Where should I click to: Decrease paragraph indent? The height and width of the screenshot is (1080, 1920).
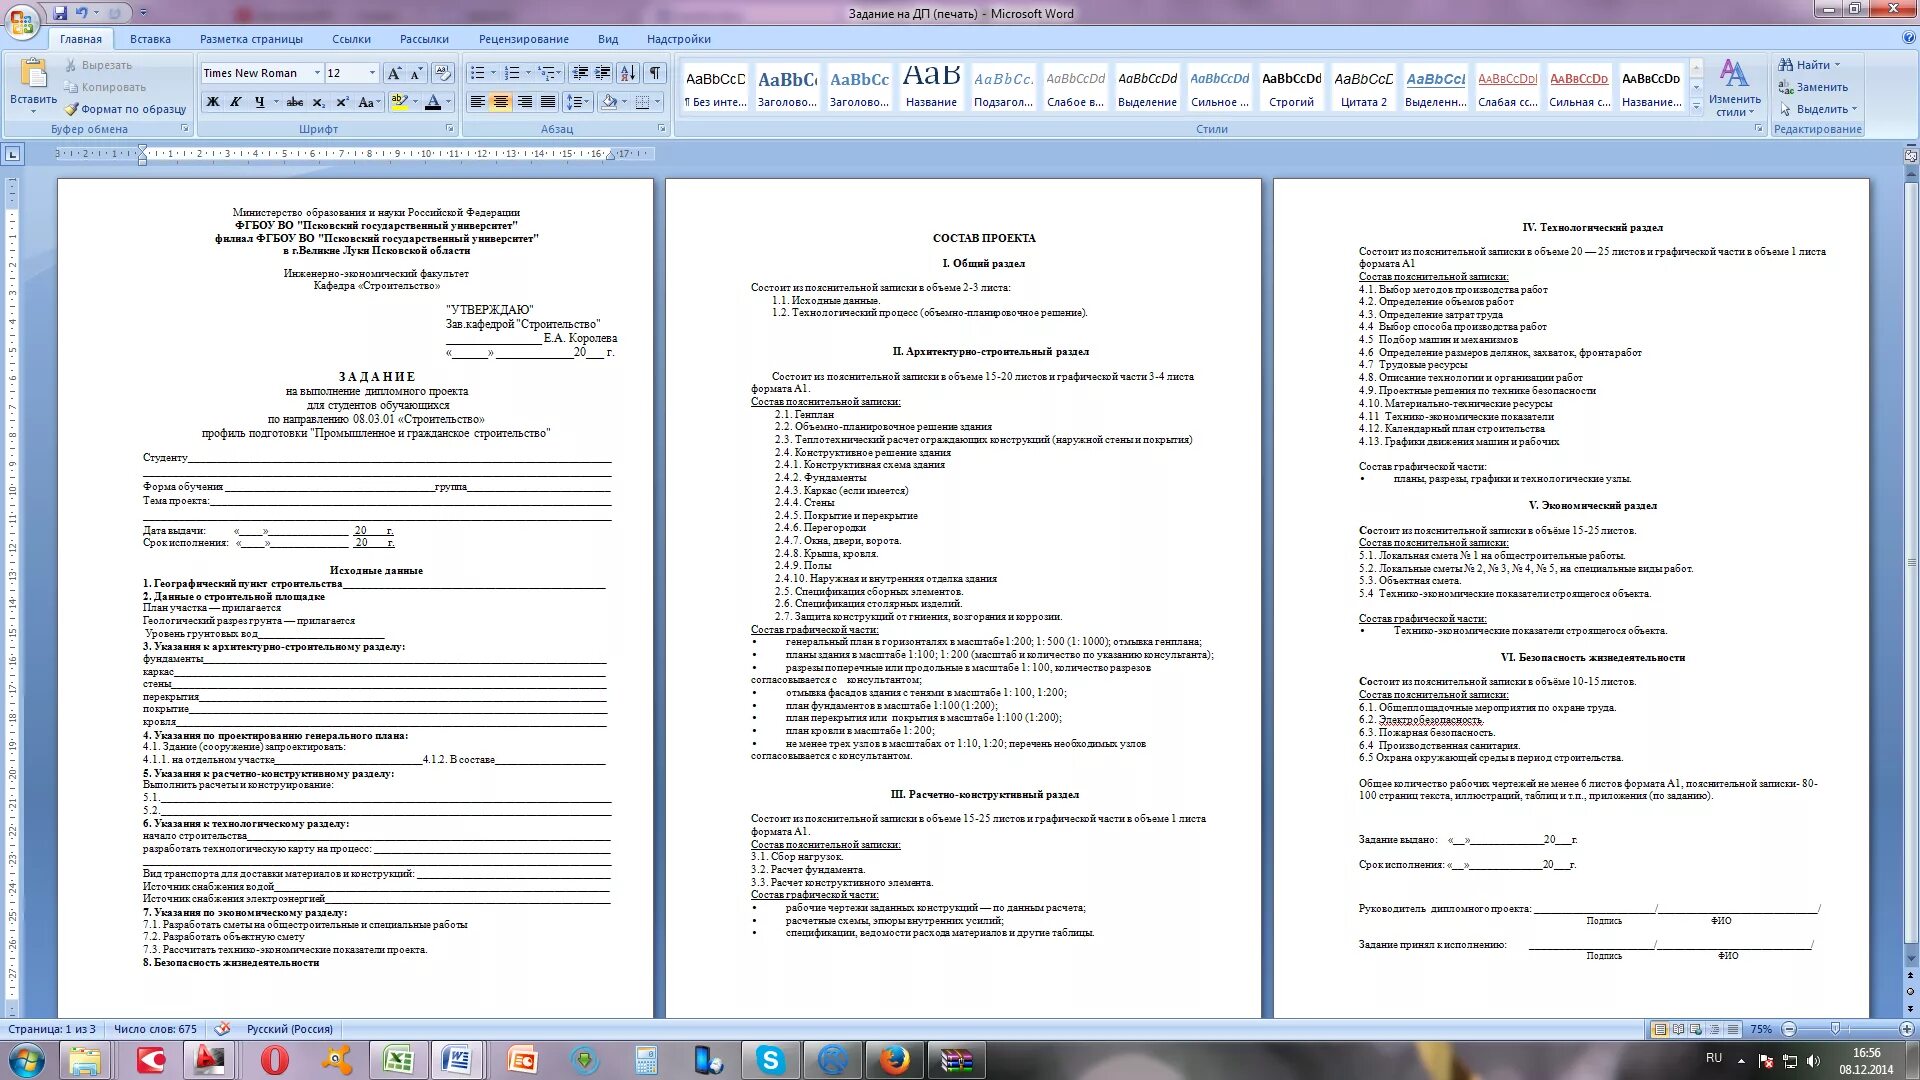coord(580,73)
